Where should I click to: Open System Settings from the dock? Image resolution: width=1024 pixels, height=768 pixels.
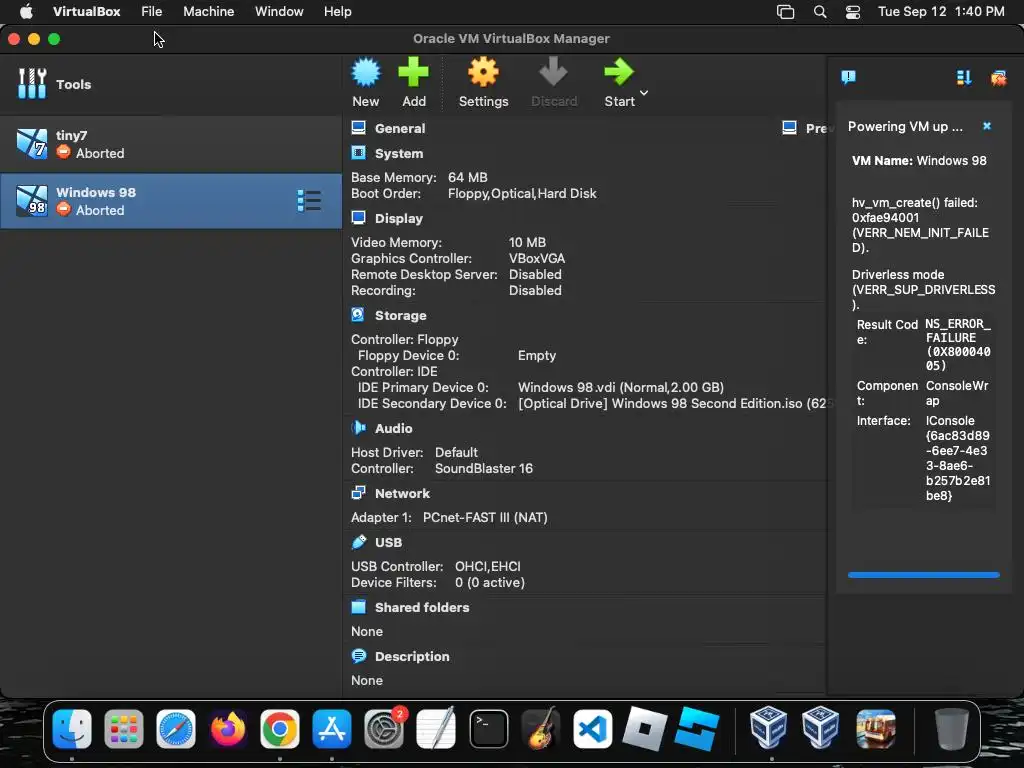(384, 729)
